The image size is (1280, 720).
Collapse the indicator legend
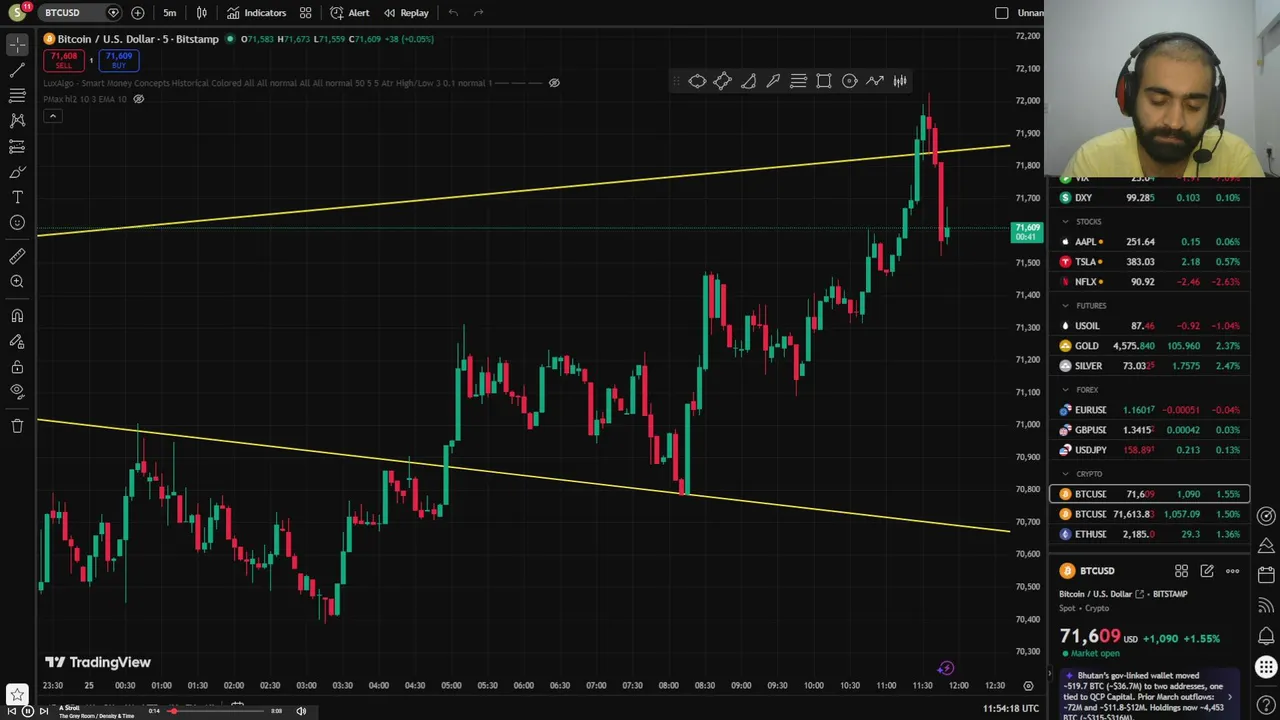(x=52, y=116)
